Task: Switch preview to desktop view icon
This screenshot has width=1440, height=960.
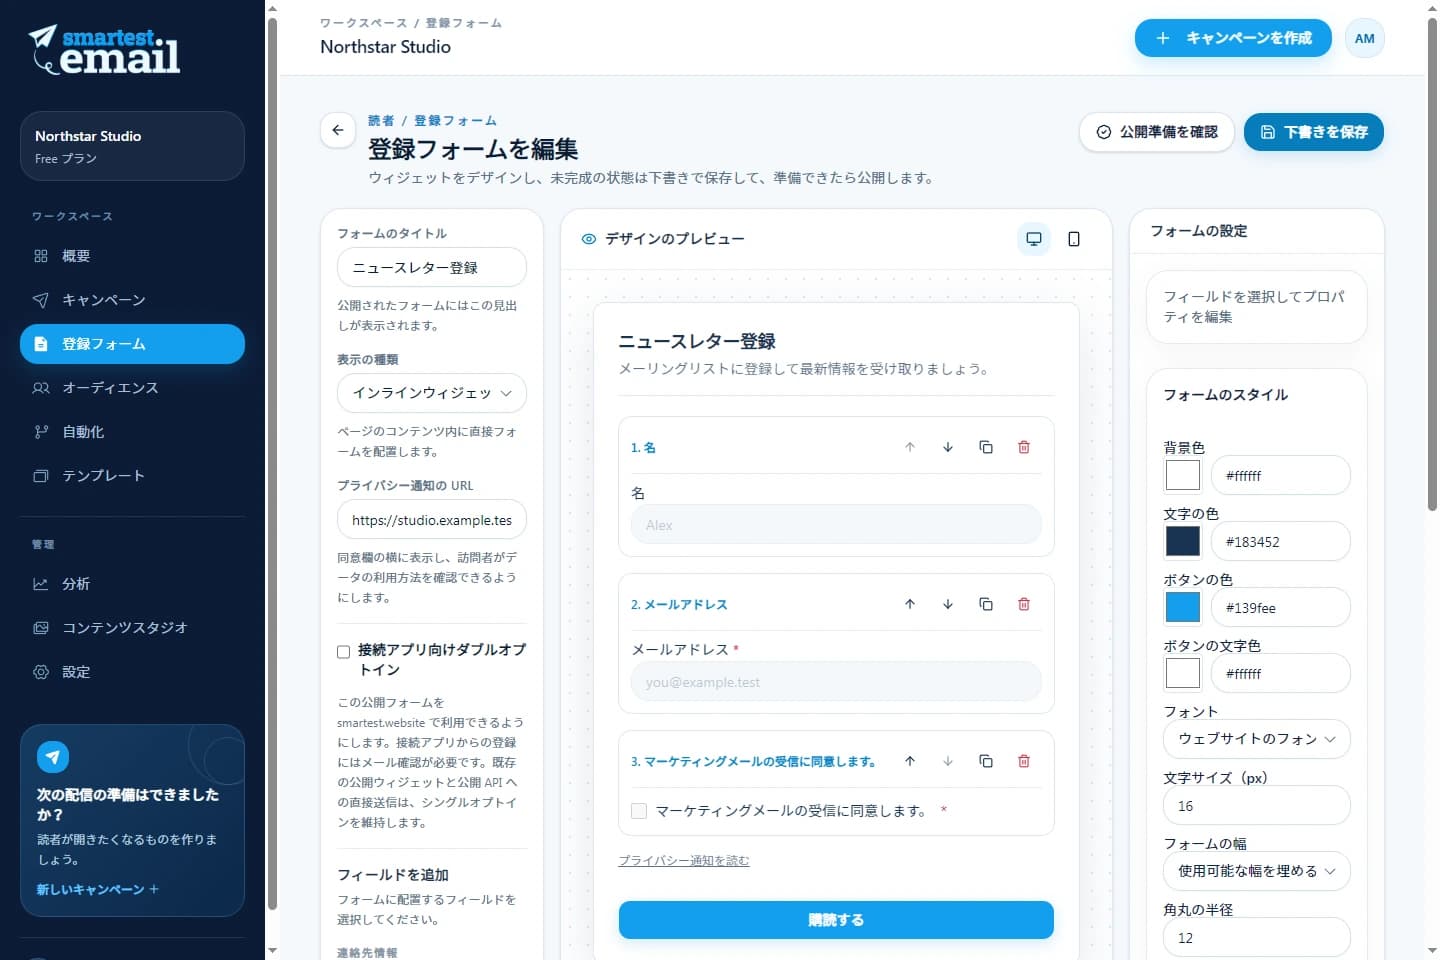Action: [x=1034, y=239]
